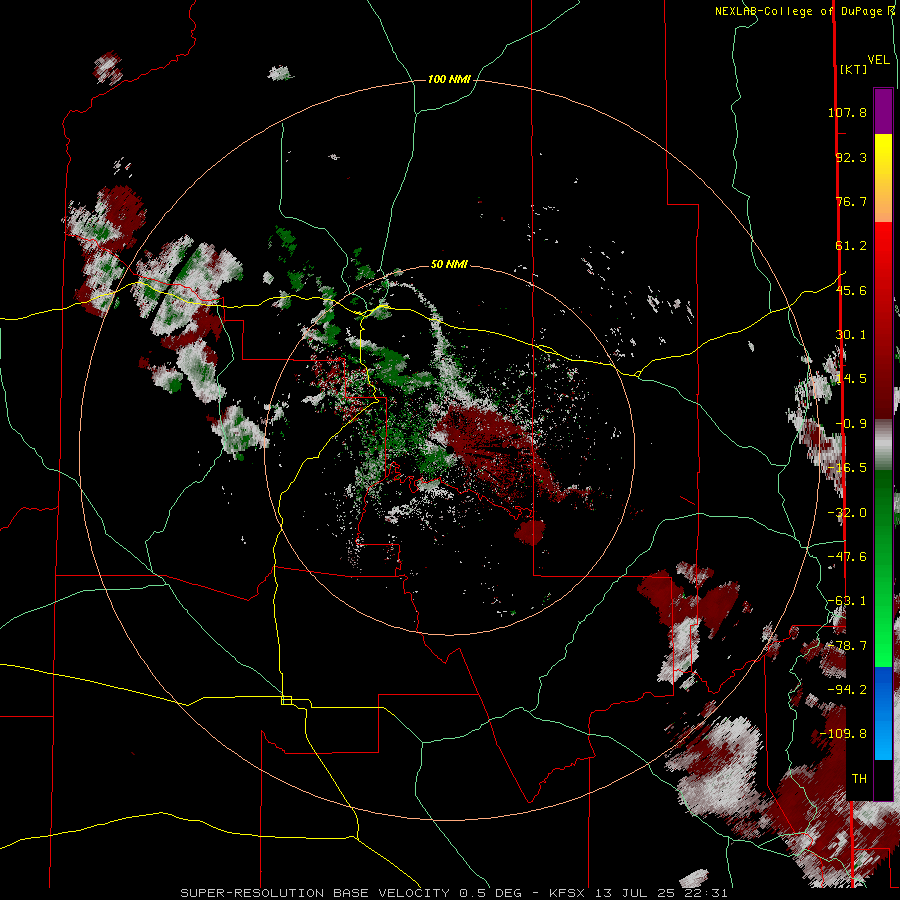Screen dimensions: 900x900
Task: Click the 14.5 velocity scale value
Action: 851,379
